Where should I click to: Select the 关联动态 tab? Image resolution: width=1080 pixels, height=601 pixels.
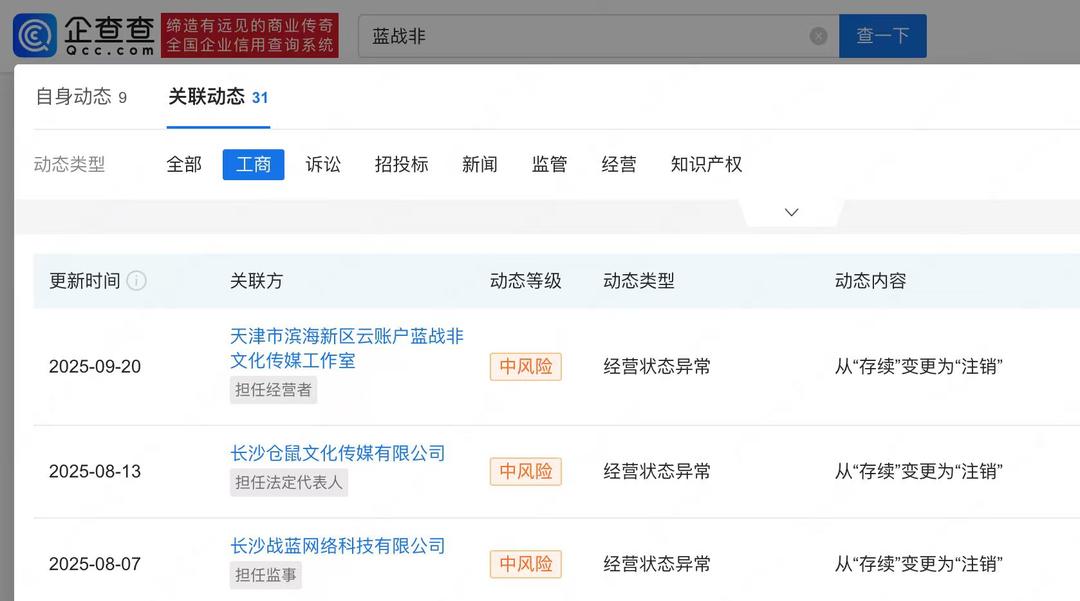[x=217, y=97]
